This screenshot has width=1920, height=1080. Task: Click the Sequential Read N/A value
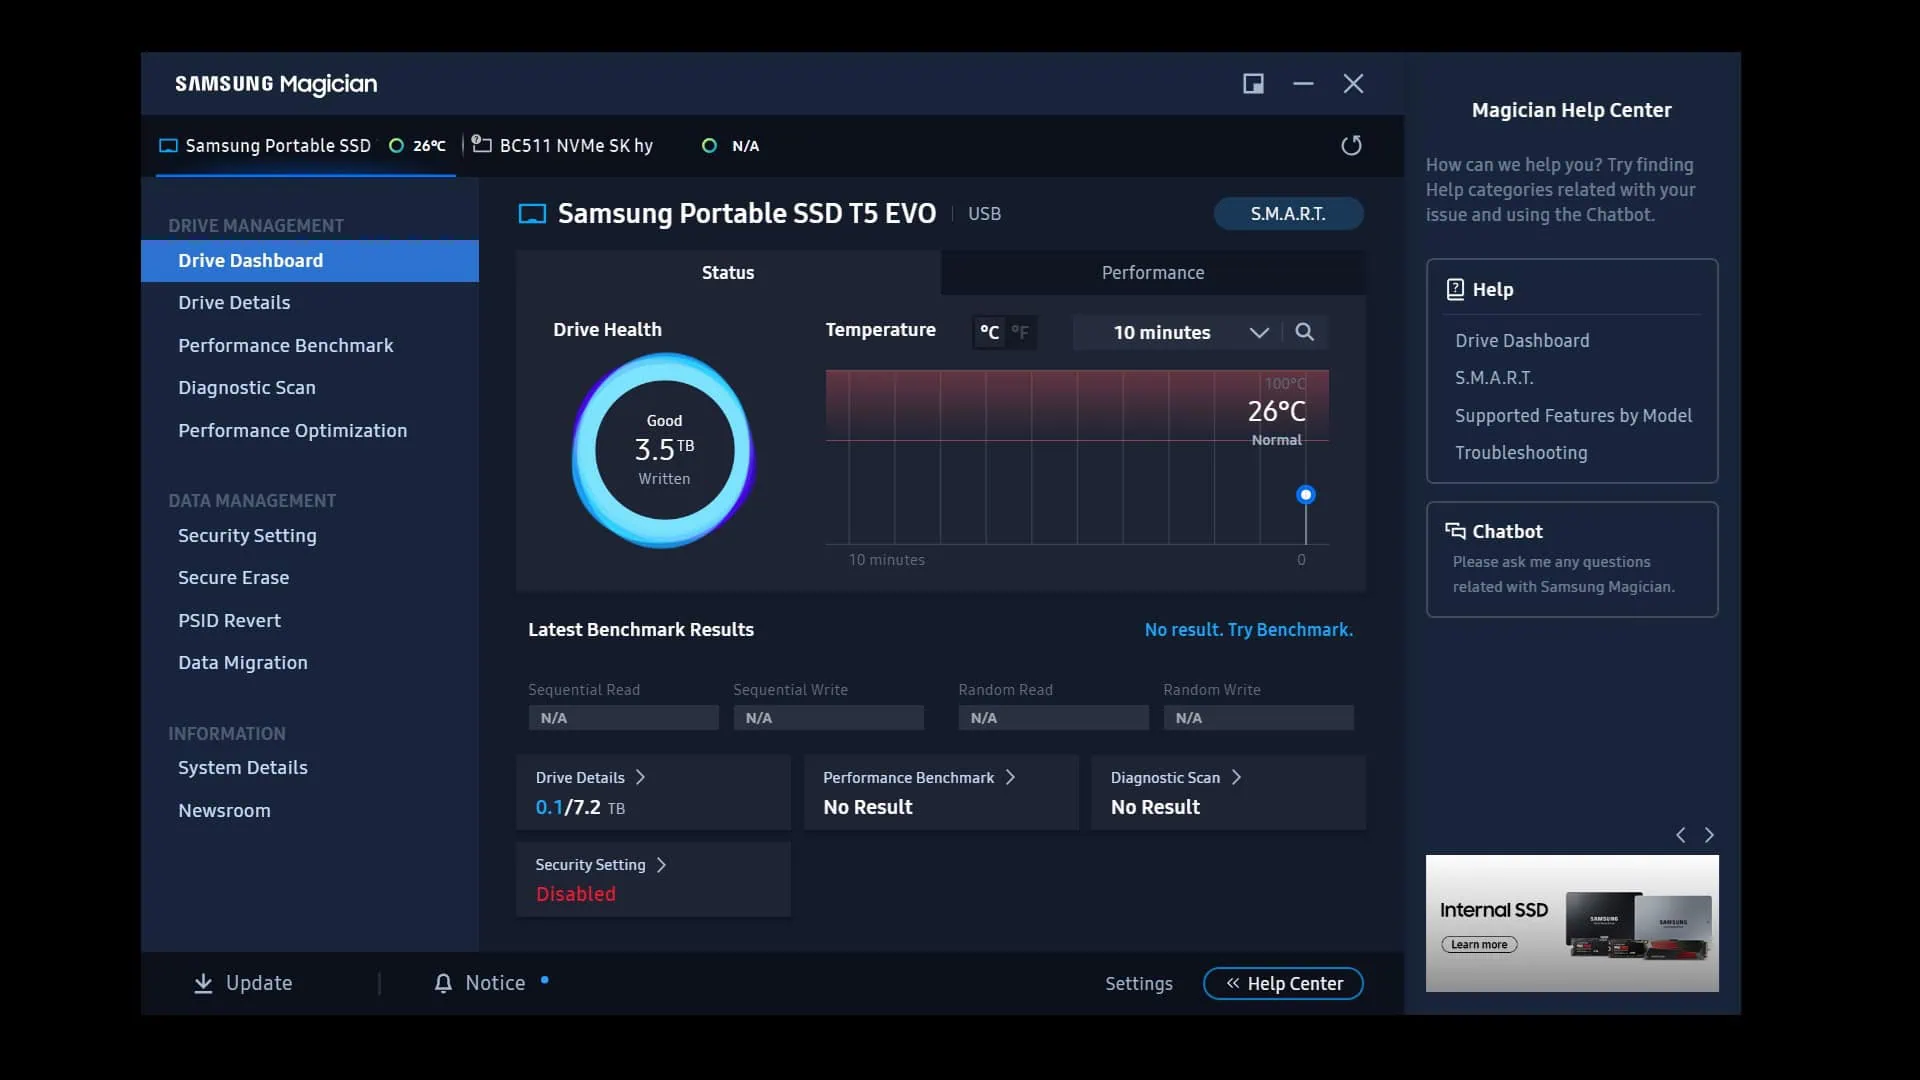(623, 717)
